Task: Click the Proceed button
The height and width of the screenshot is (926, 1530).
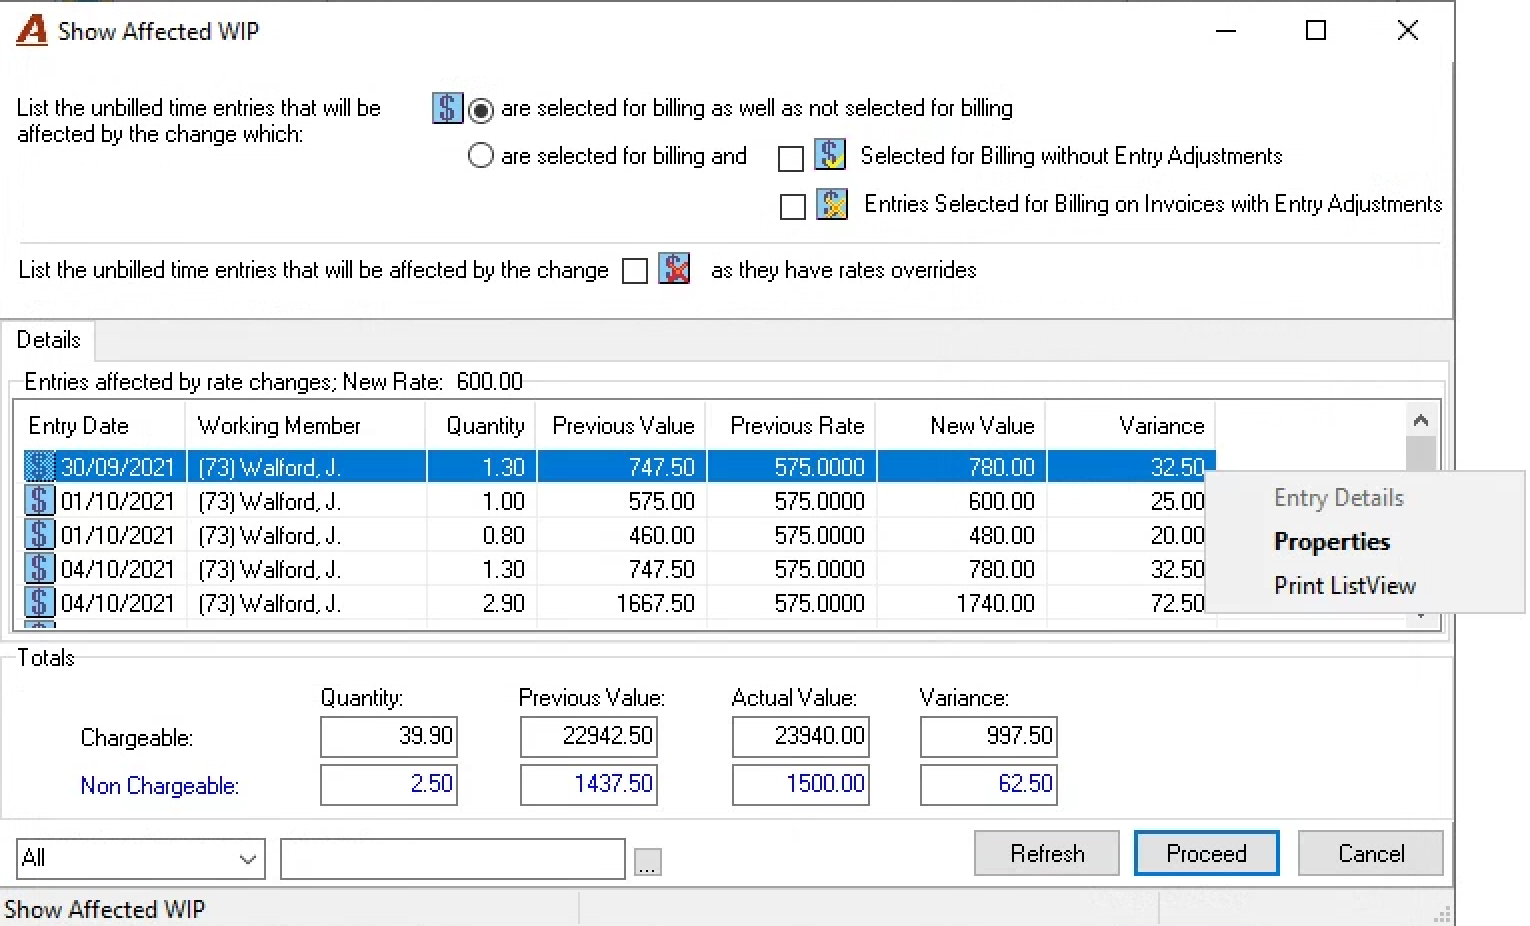Action: click(1206, 853)
